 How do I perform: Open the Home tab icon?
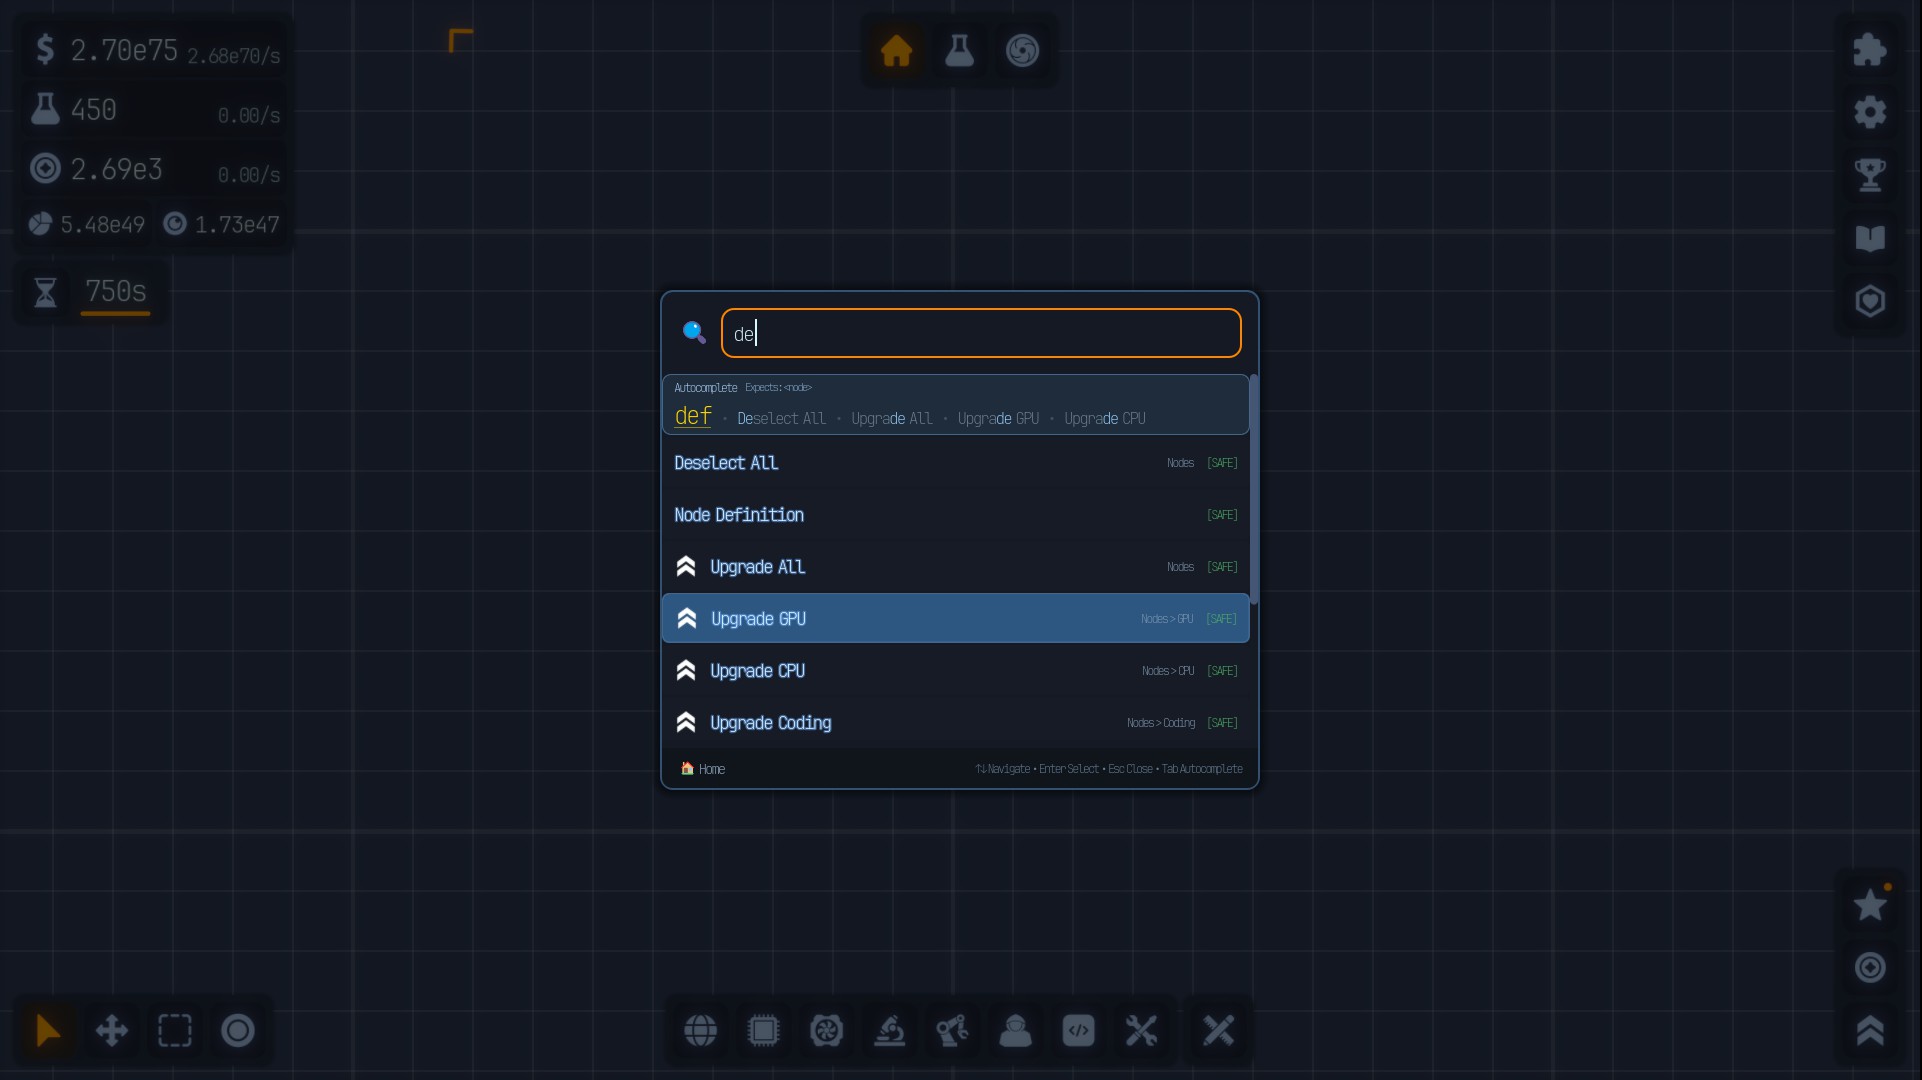pyautogui.click(x=896, y=50)
